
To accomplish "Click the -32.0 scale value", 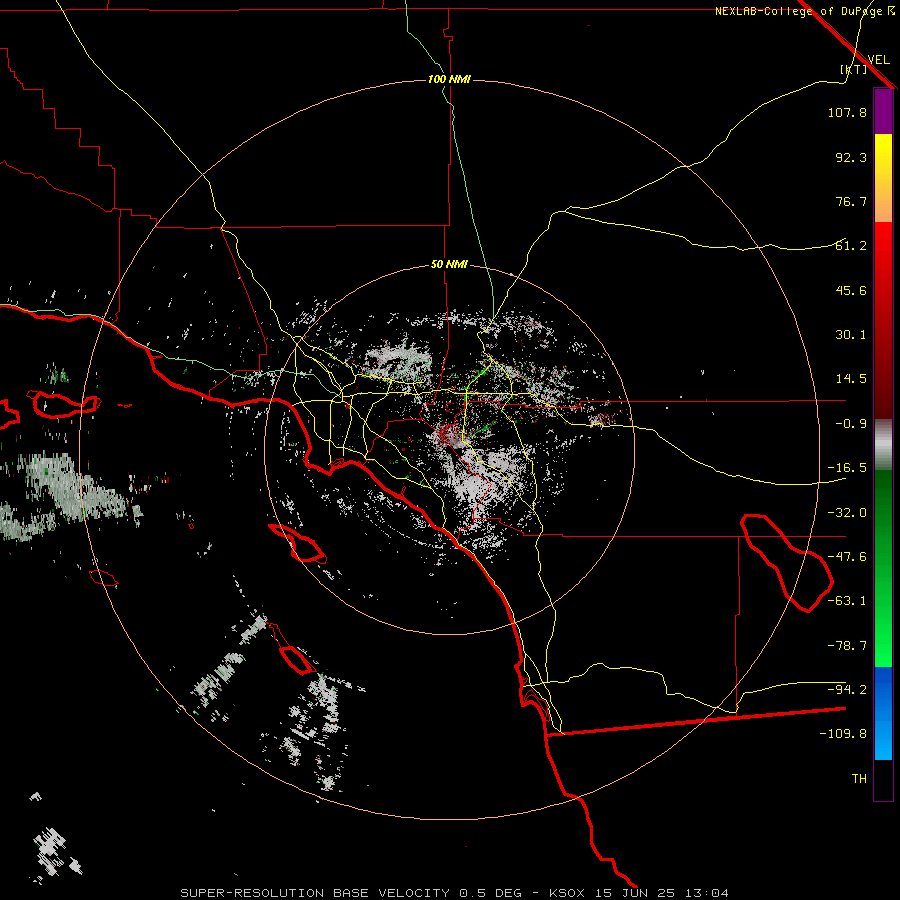I will (x=847, y=513).
